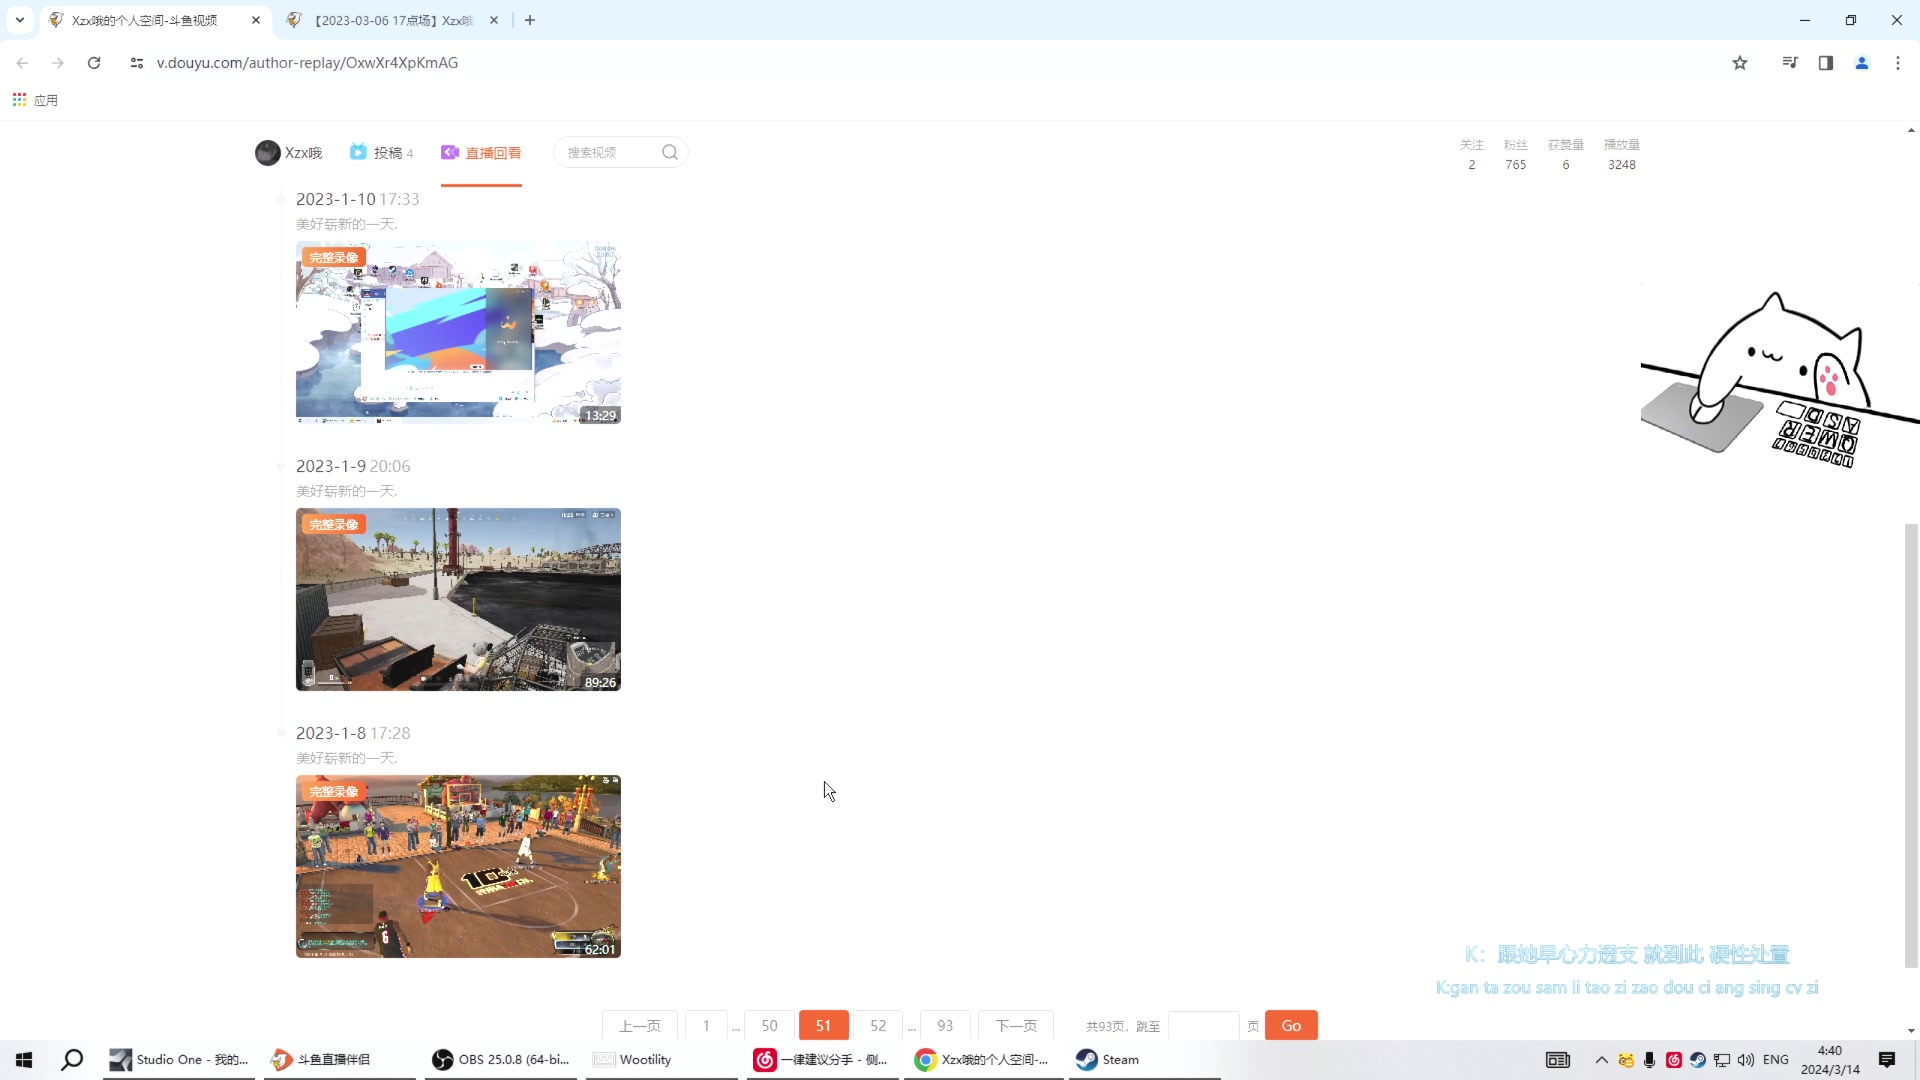Click the OBS icon in taskbar
The width and height of the screenshot is (1920, 1080).
pyautogui.click(x=442, y=1059)
